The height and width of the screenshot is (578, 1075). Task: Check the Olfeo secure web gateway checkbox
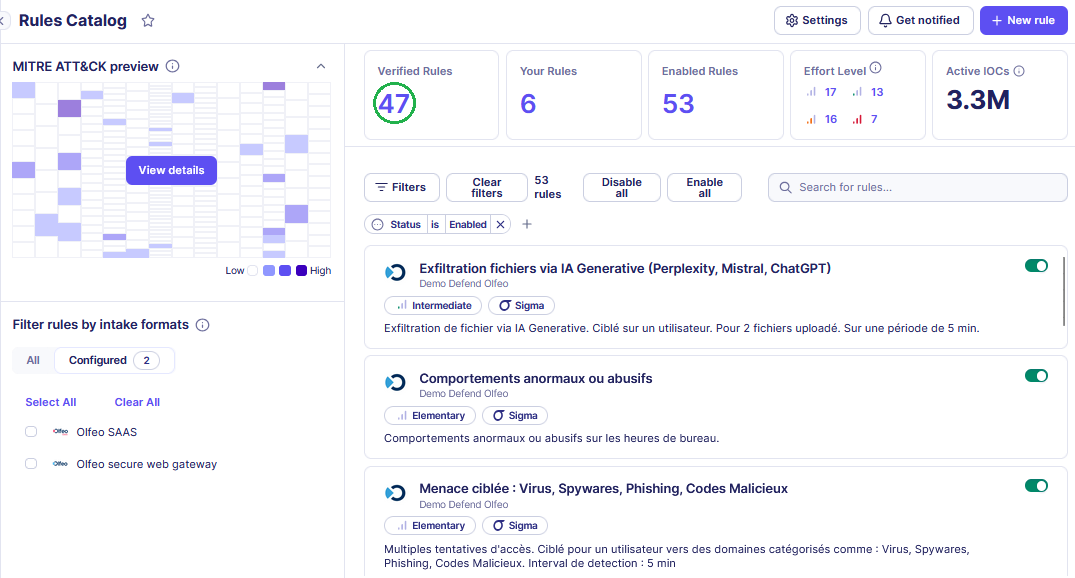click(x=31, y=464)
